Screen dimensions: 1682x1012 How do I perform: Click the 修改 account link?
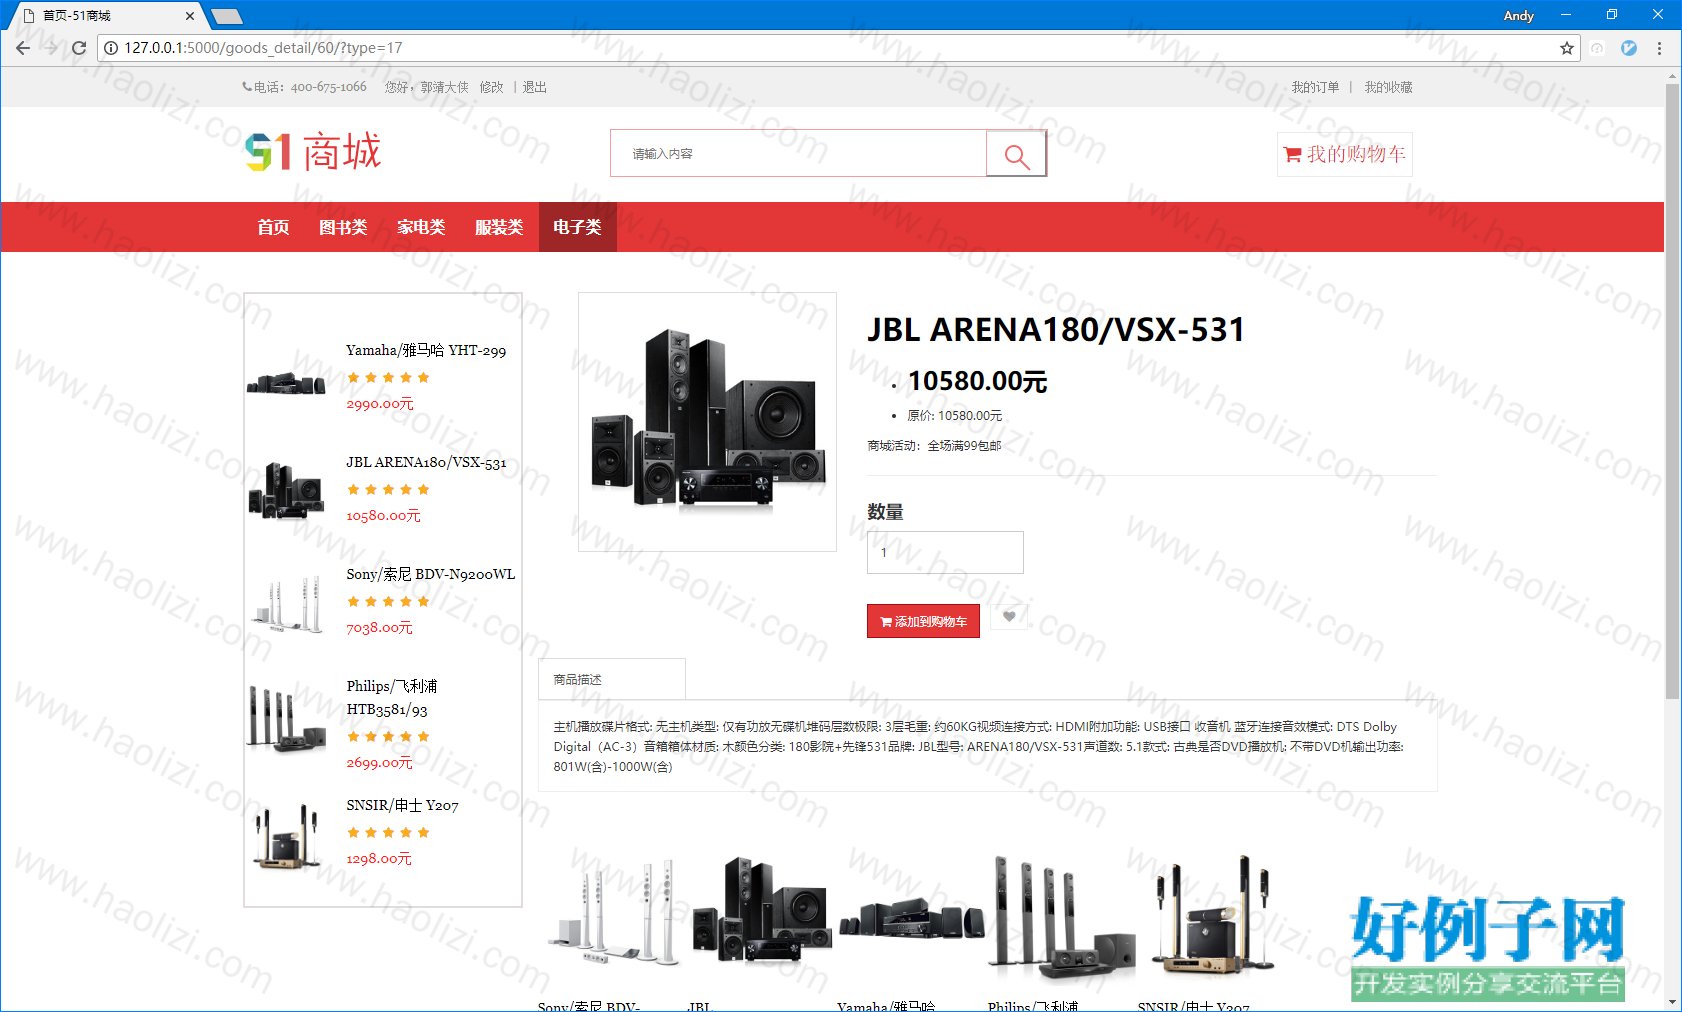tap(491, 87)
